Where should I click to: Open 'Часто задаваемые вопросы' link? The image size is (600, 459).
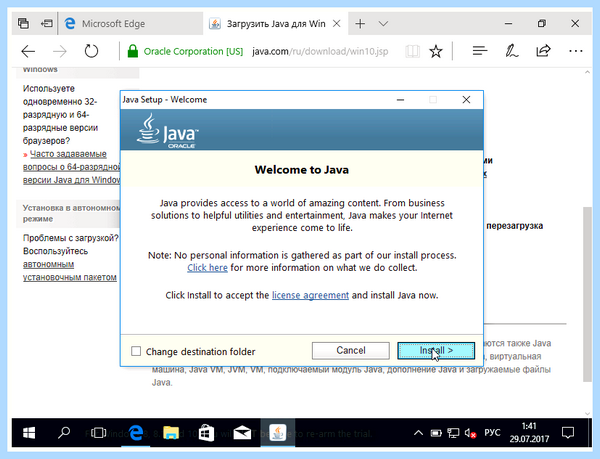pyautogui.click(x=71, y=167)
